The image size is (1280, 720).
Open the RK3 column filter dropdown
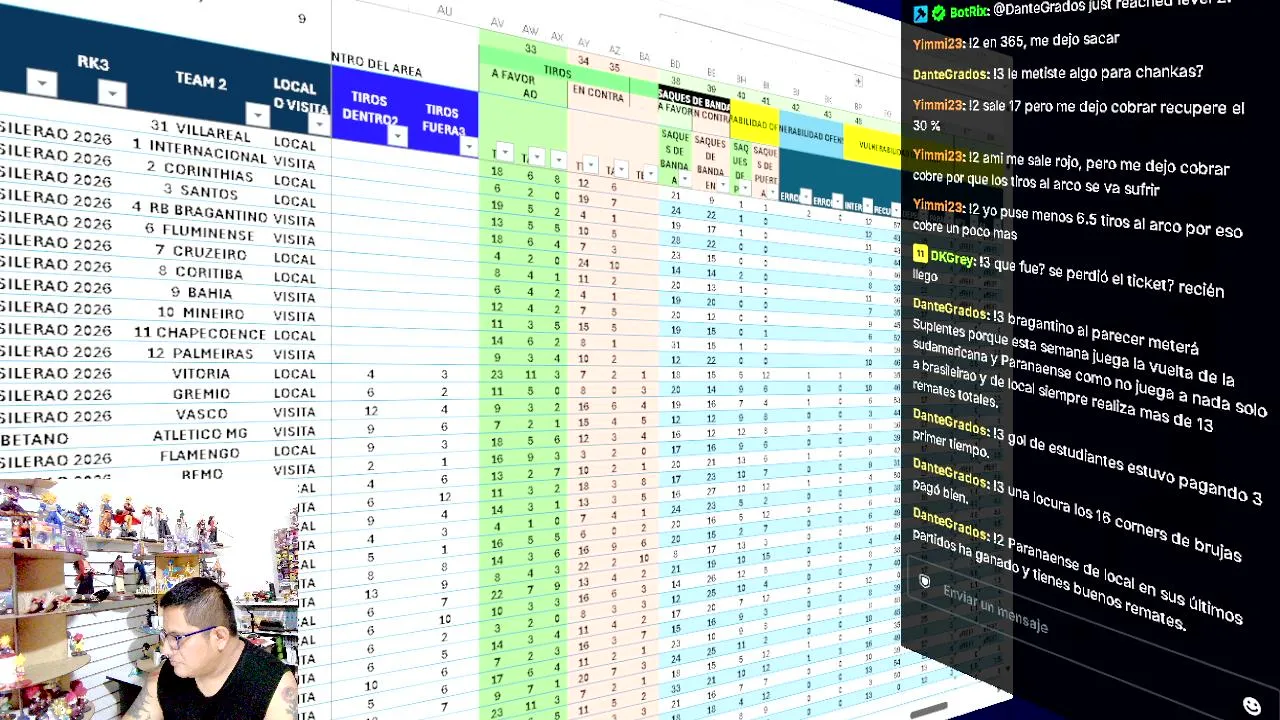[112, 94]
